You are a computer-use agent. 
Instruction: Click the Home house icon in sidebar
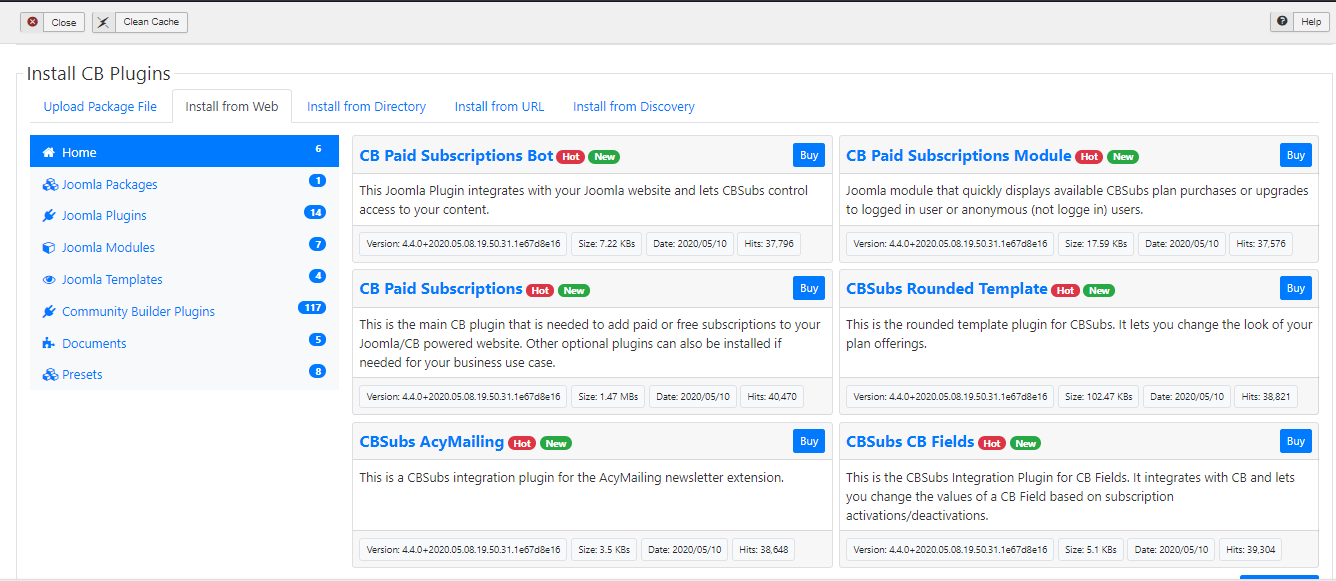click(48, 152)
